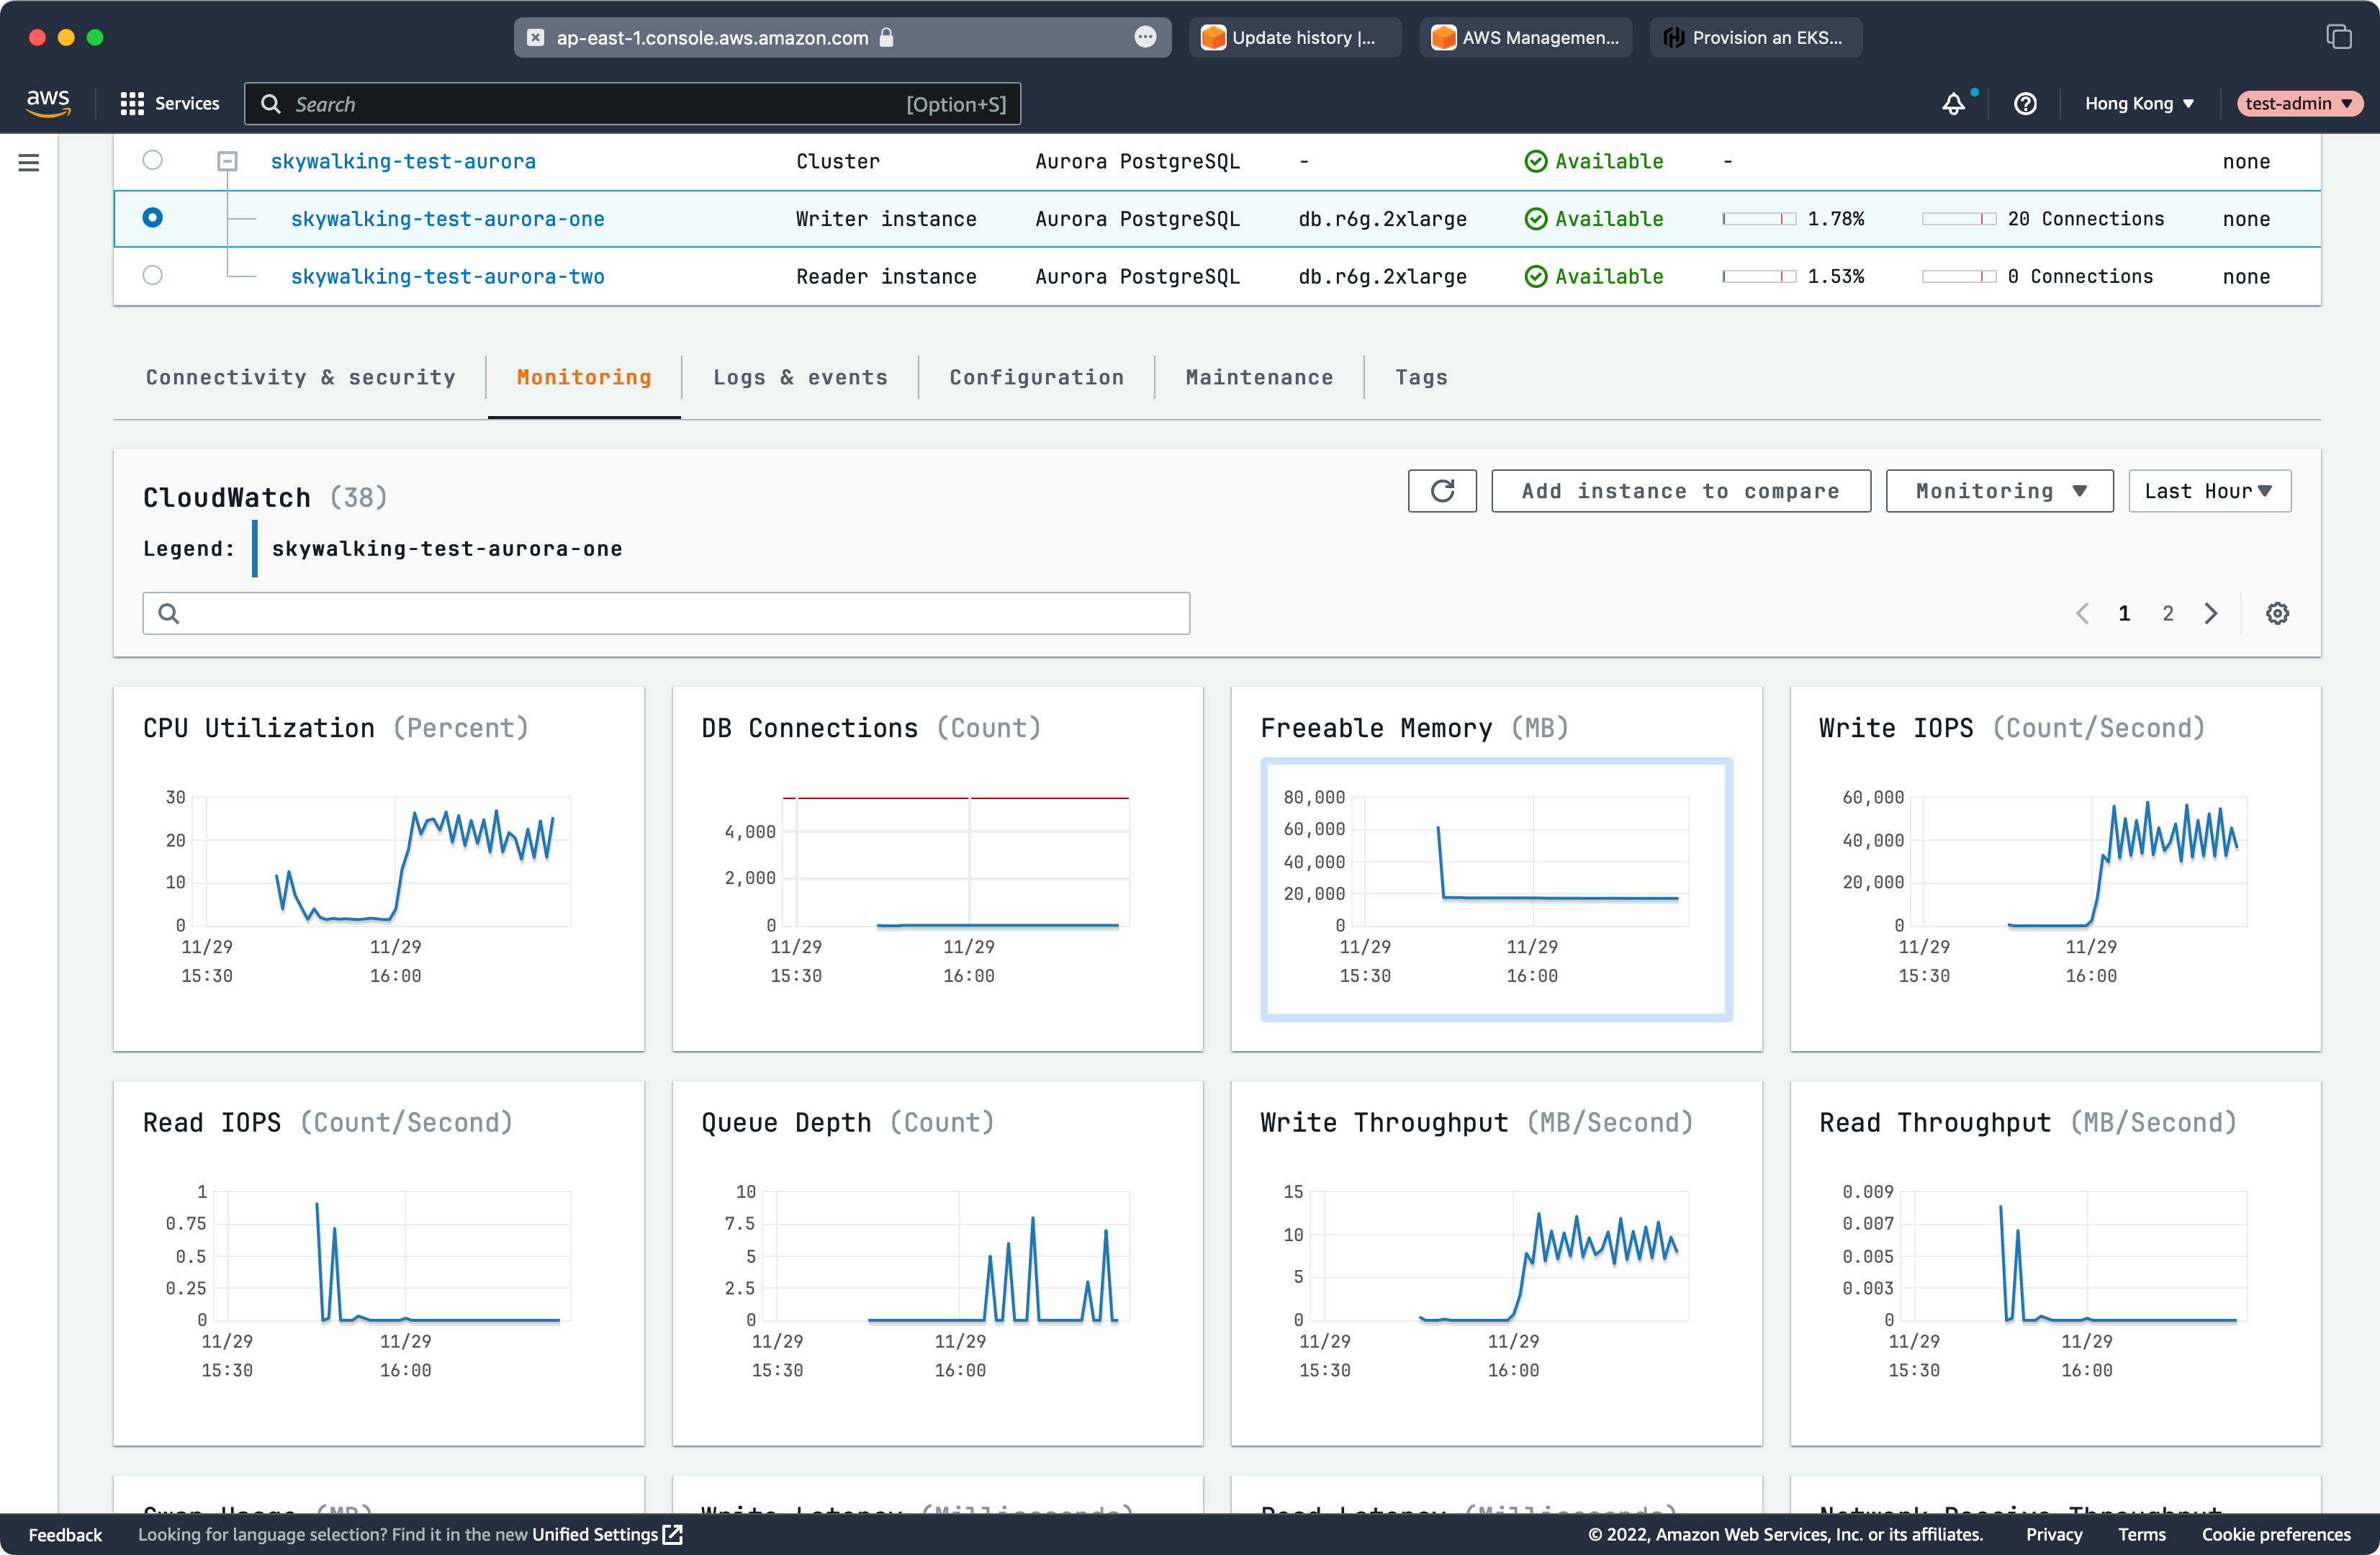Collapse the skywalking-test-aurora cluster tree
The image size is (2380, 1555).
click(228, 160)
